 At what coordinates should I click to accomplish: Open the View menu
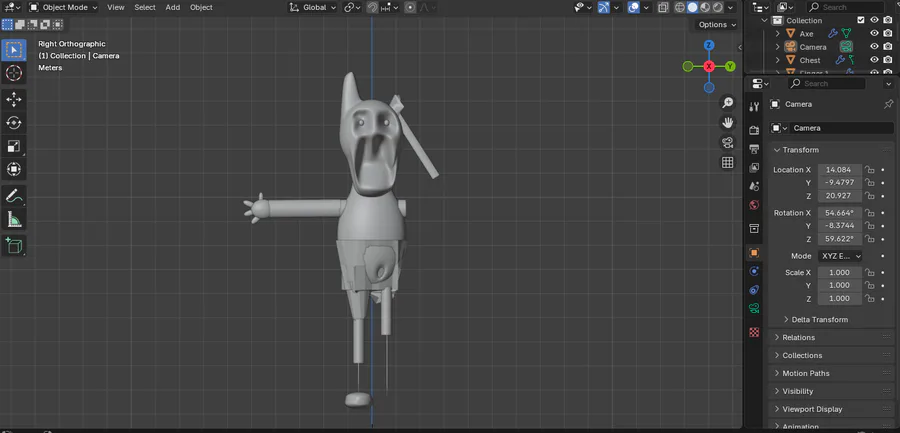coord(115,7)
